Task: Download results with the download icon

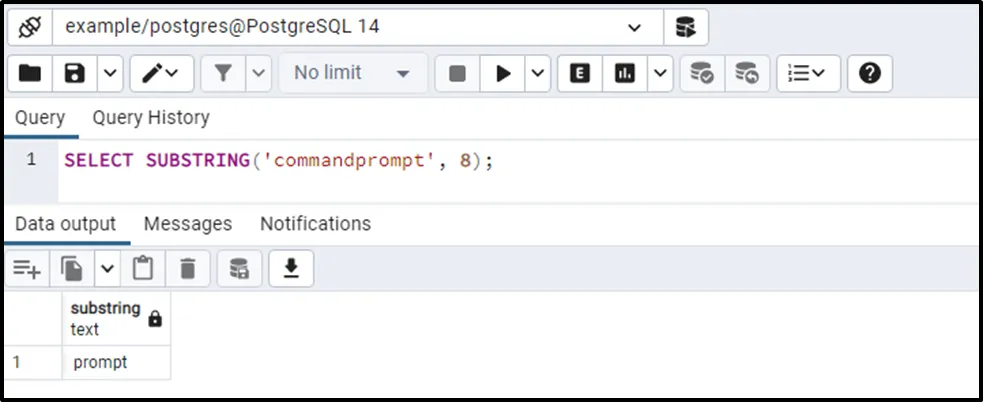Action: [x=291, y=268]
